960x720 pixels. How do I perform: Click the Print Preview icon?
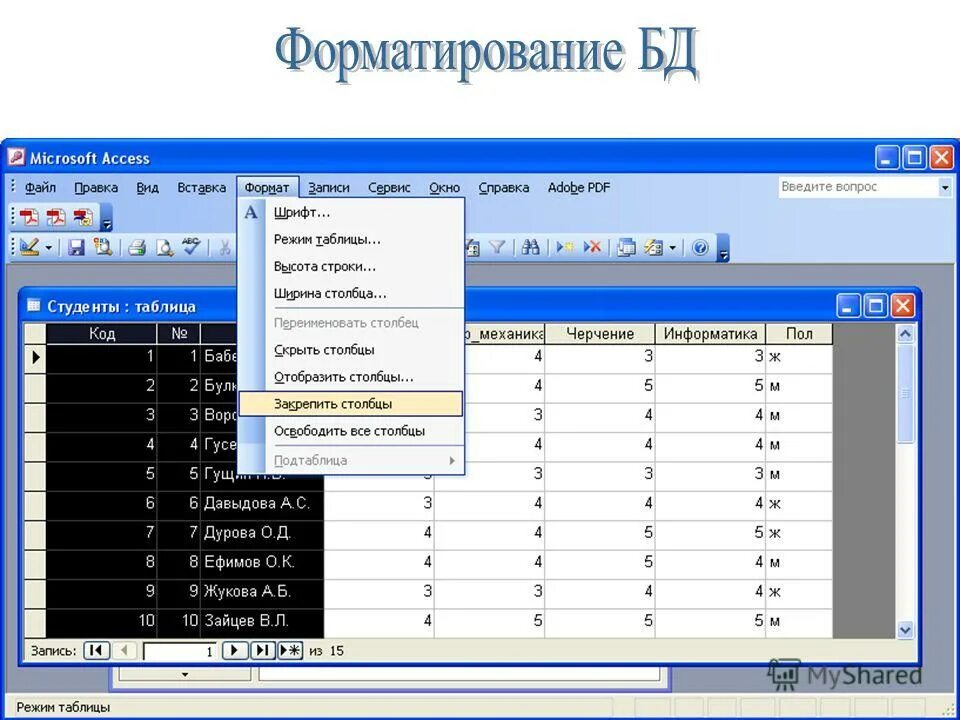click(x=164, y=247)
